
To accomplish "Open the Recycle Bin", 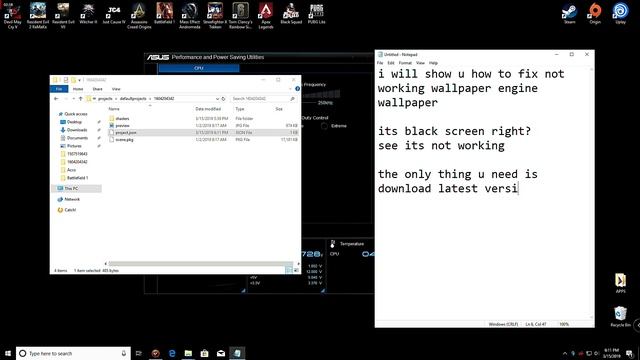I will click(x=620, y=316).
